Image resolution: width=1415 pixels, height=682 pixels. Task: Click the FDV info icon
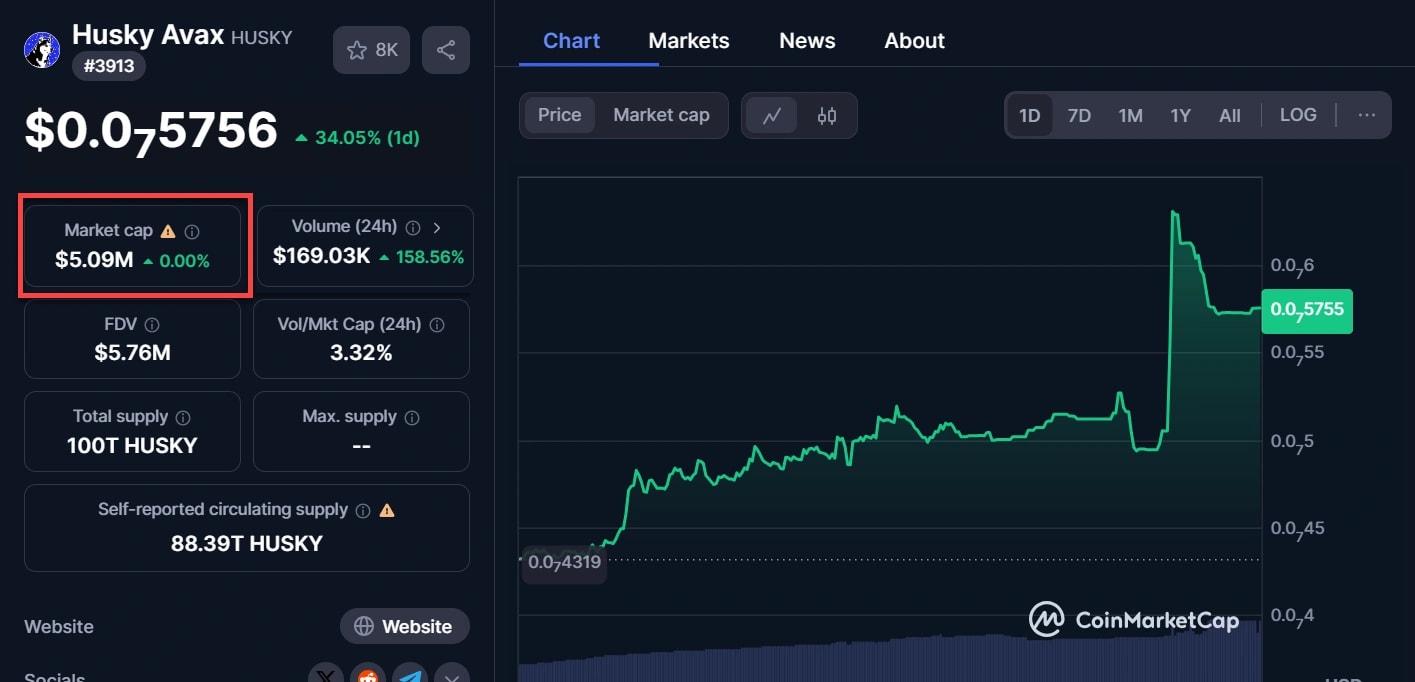(x=152, y=325)
